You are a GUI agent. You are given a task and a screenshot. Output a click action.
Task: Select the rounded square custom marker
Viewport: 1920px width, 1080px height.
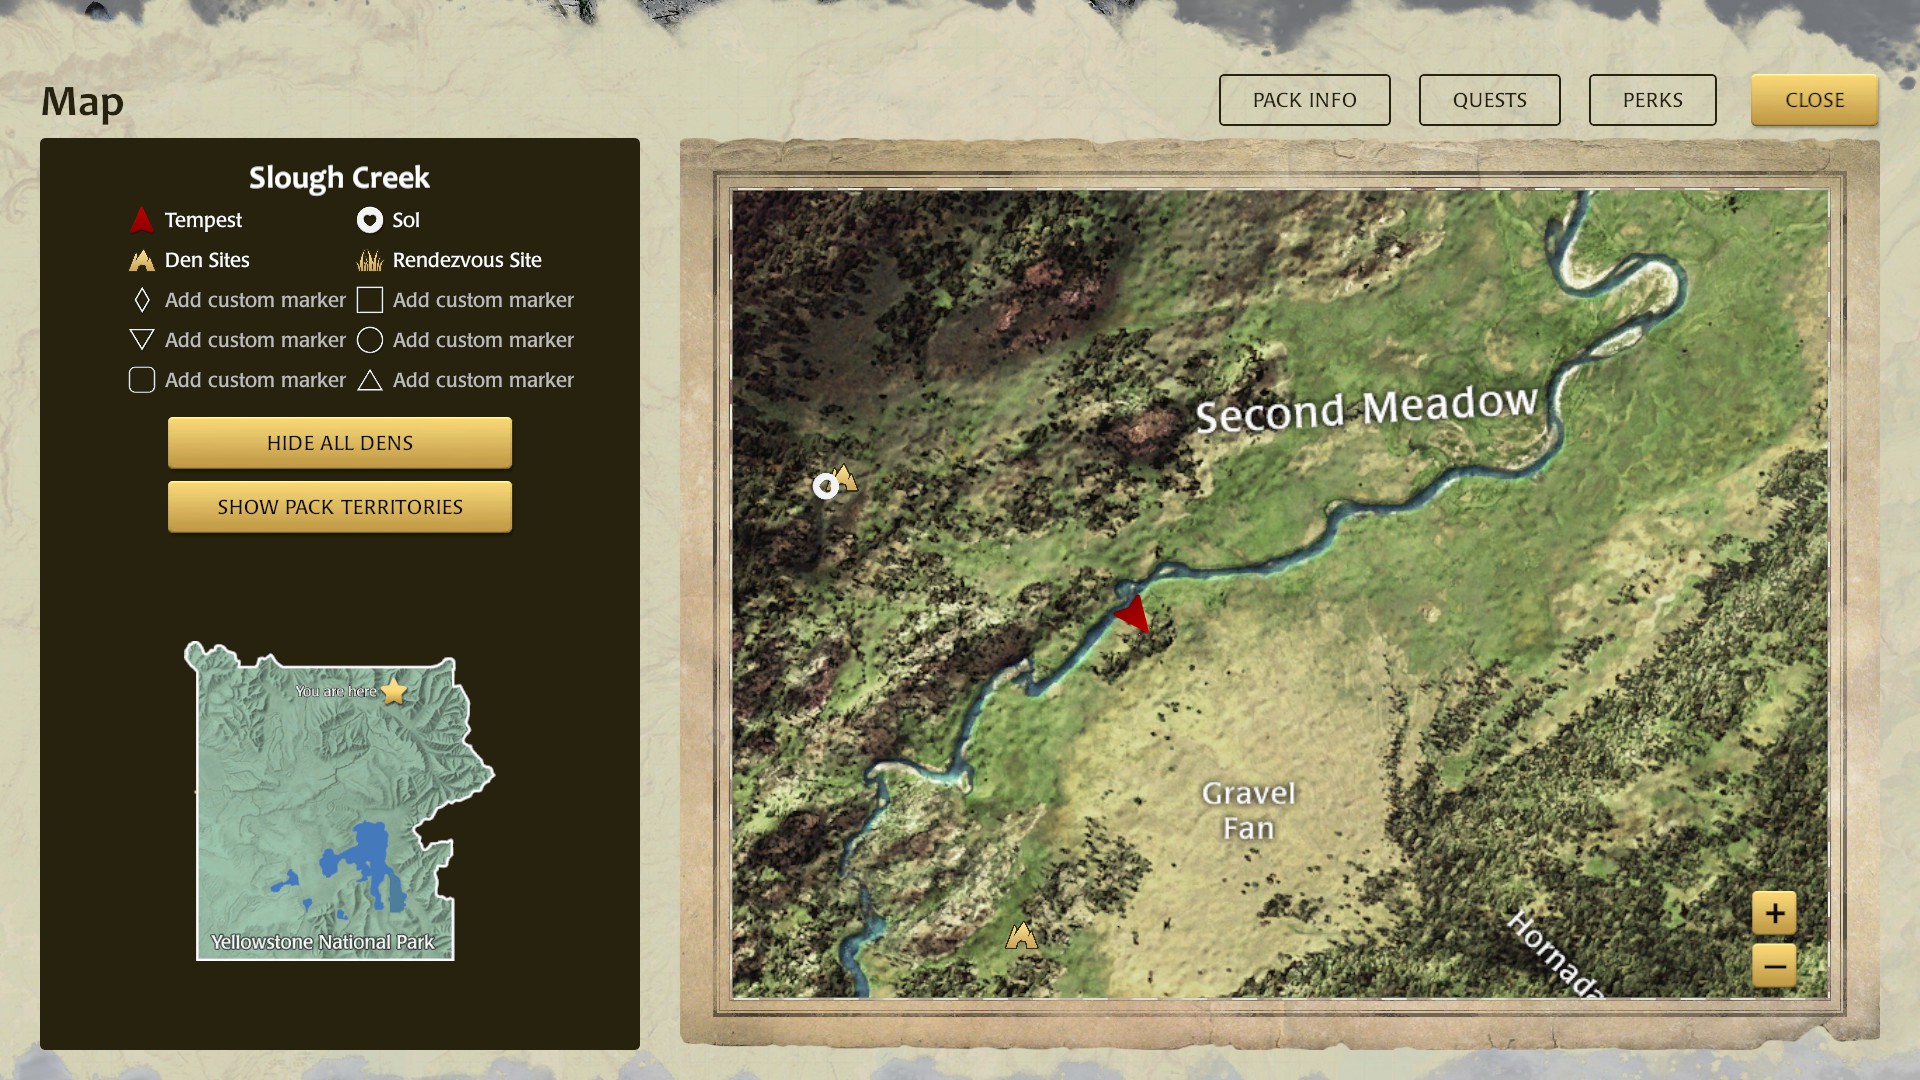pos(142,380)
